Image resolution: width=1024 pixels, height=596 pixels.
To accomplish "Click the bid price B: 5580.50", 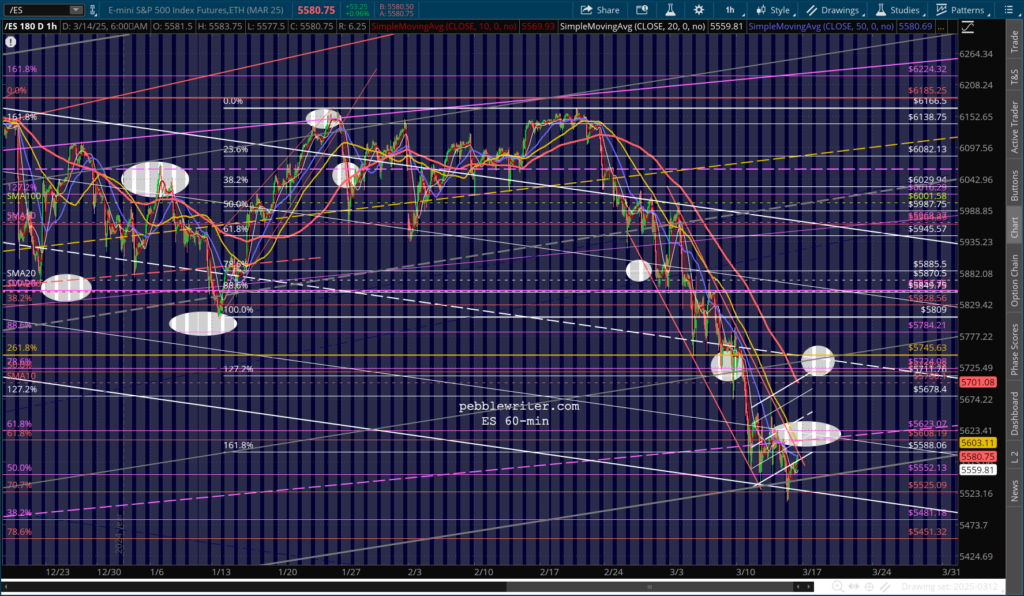I will point(396,7).
